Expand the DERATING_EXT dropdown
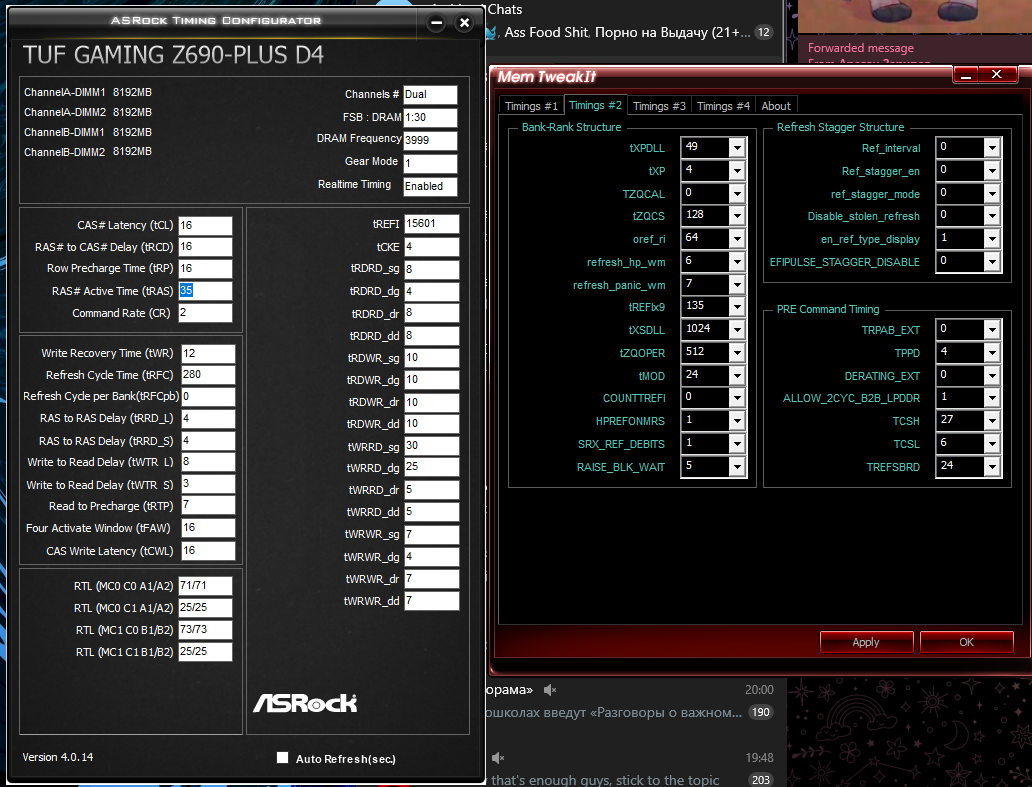 (x=992, y=376)
